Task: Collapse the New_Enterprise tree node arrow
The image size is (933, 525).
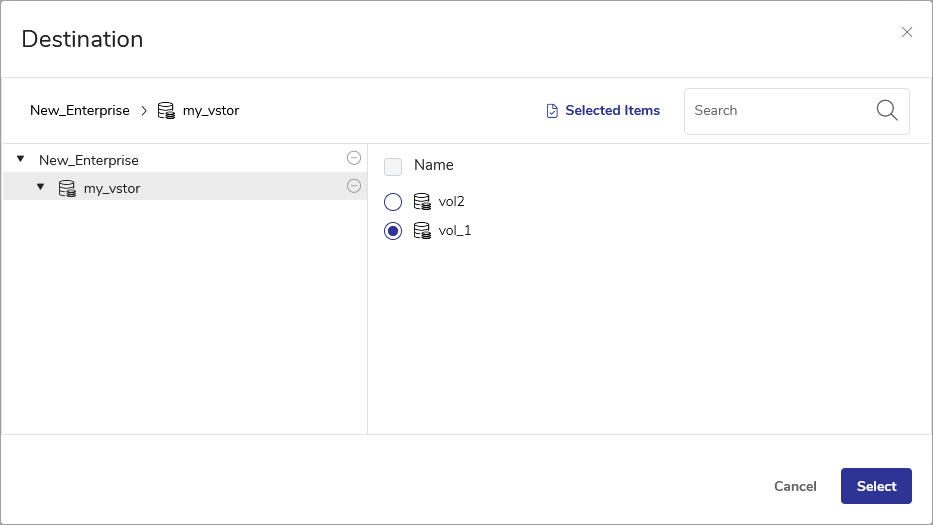Action: click(x=20, y=159)
